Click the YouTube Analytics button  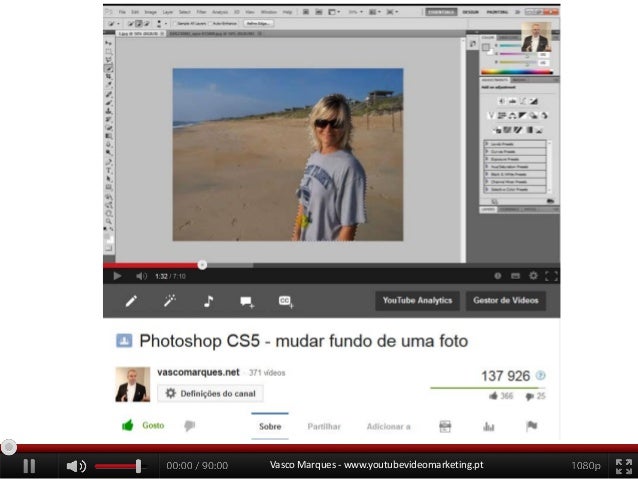click(417, 300)
